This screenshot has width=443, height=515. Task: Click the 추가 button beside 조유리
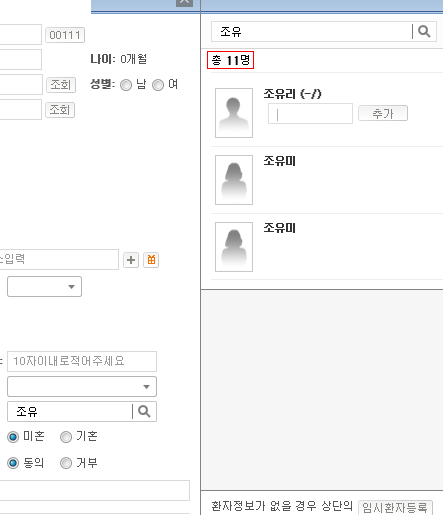coord(383,113)
